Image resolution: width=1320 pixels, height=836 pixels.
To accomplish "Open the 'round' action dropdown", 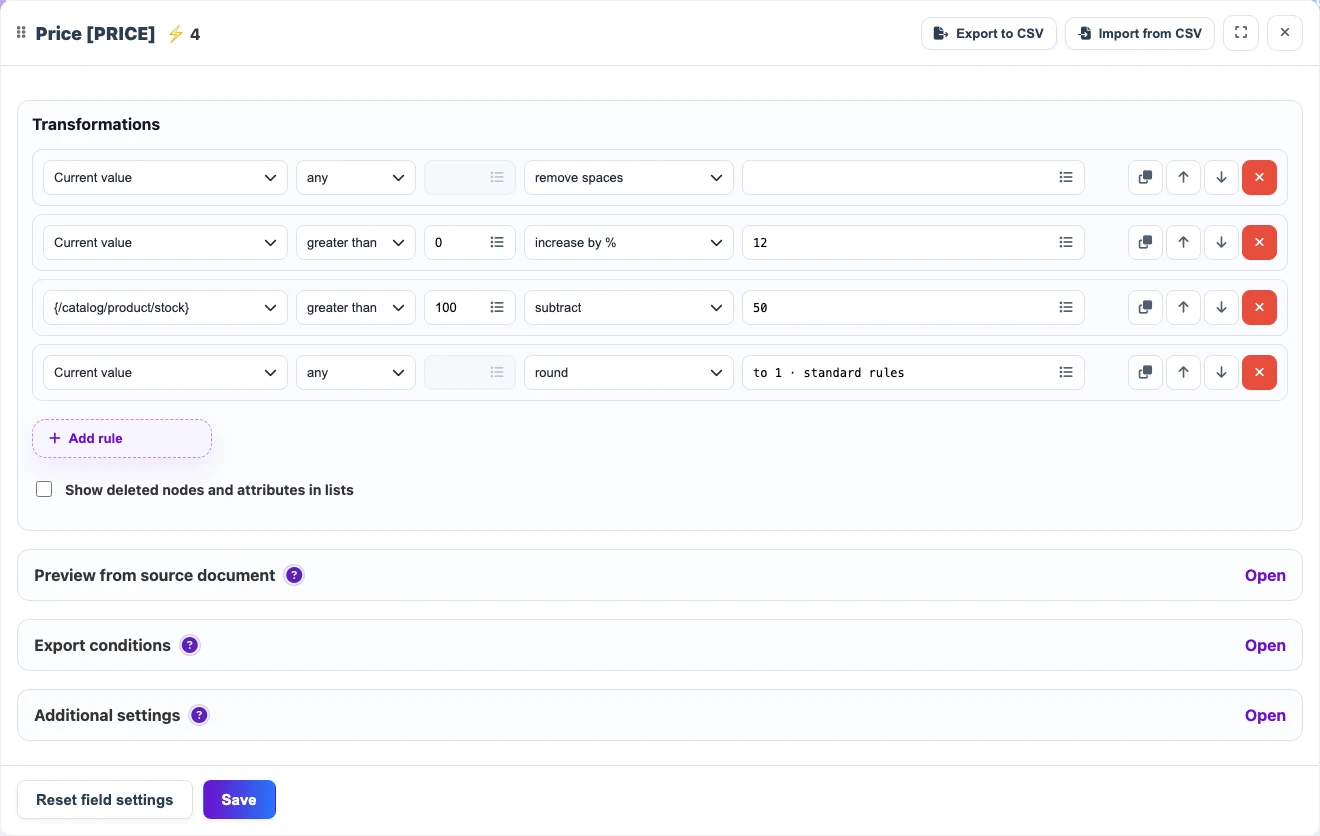I will coord(628,372).
